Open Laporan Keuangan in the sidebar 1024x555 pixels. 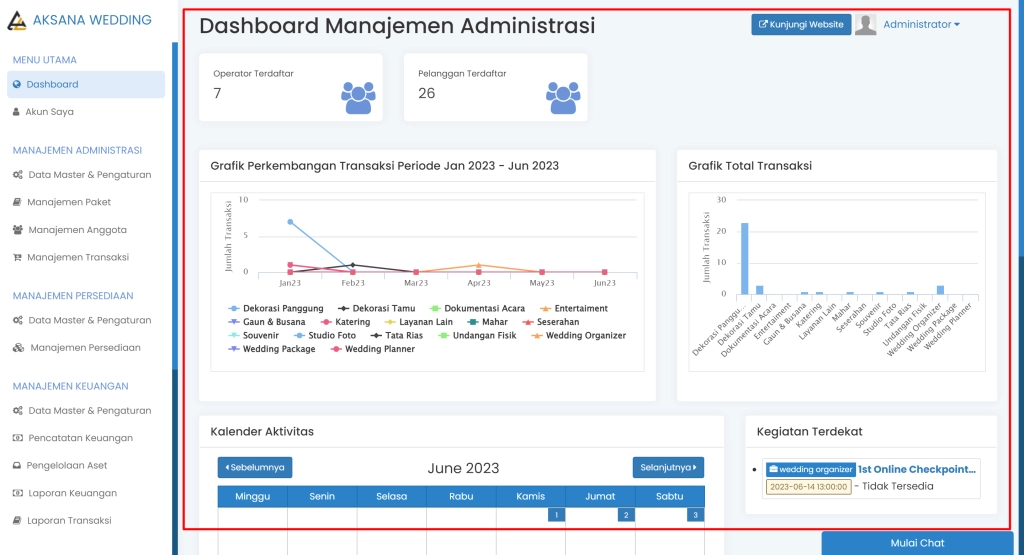pos(71,493)
